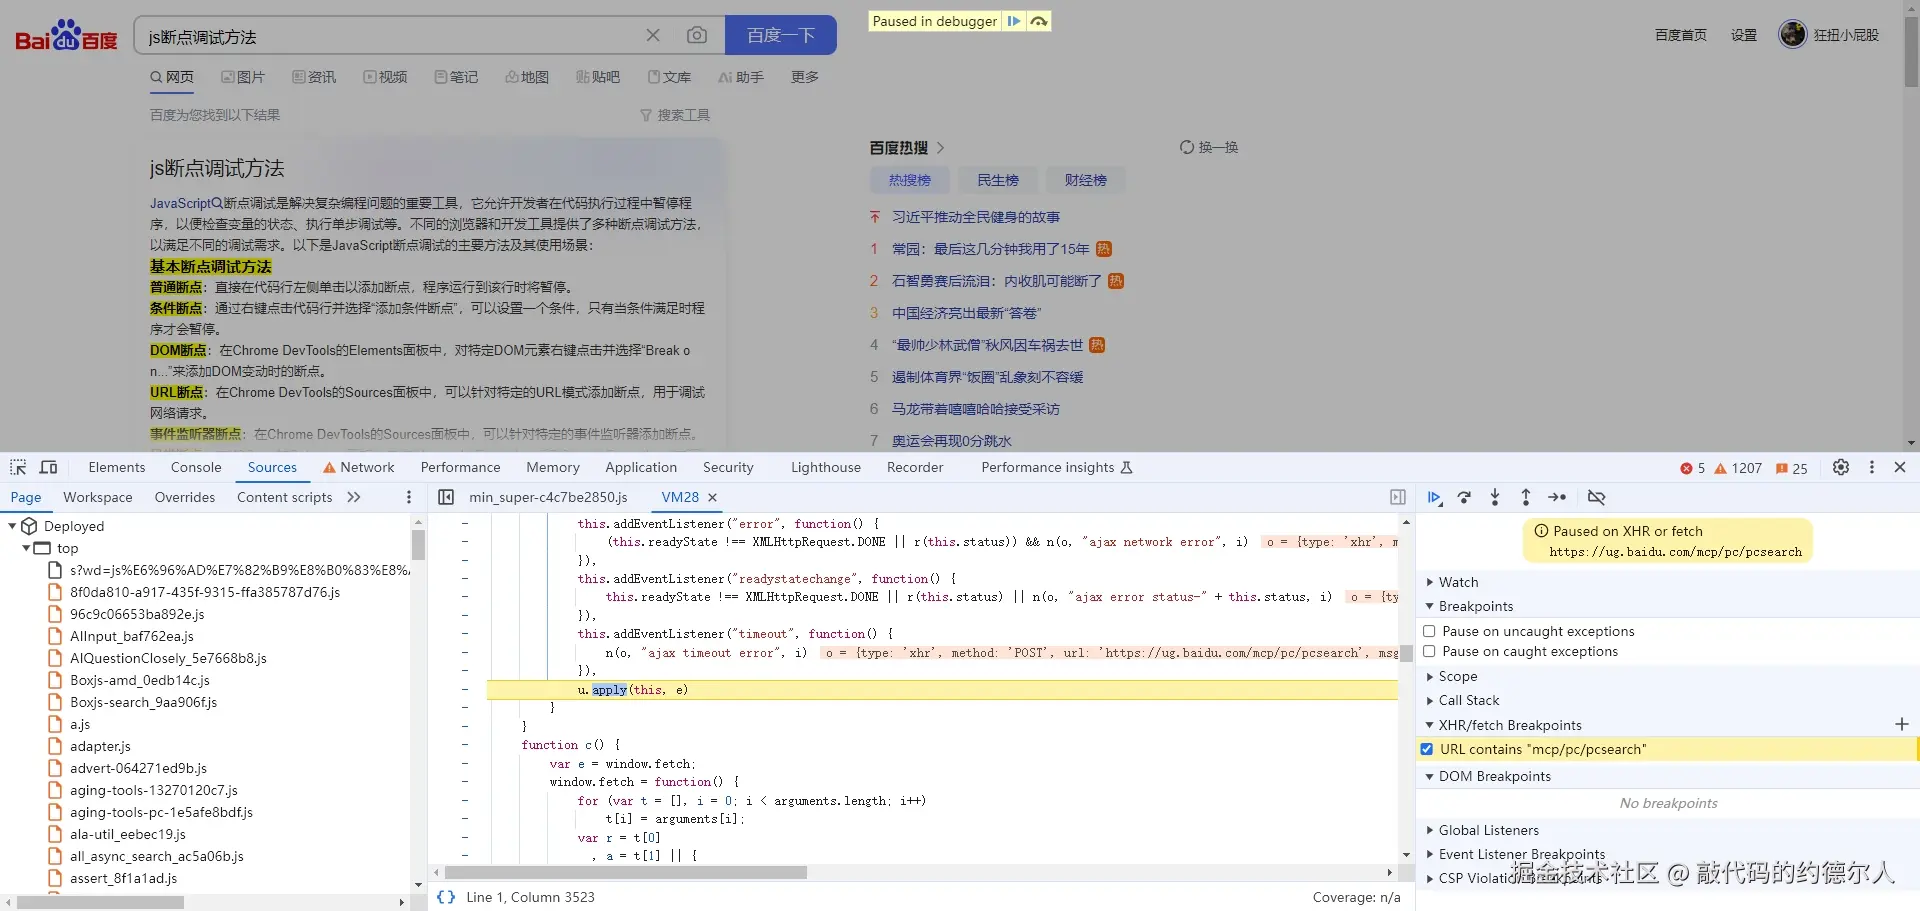Enable Pause on caught exceptions
The width and height of the screenshot is (1920, 911).
tap(1429, 651)
